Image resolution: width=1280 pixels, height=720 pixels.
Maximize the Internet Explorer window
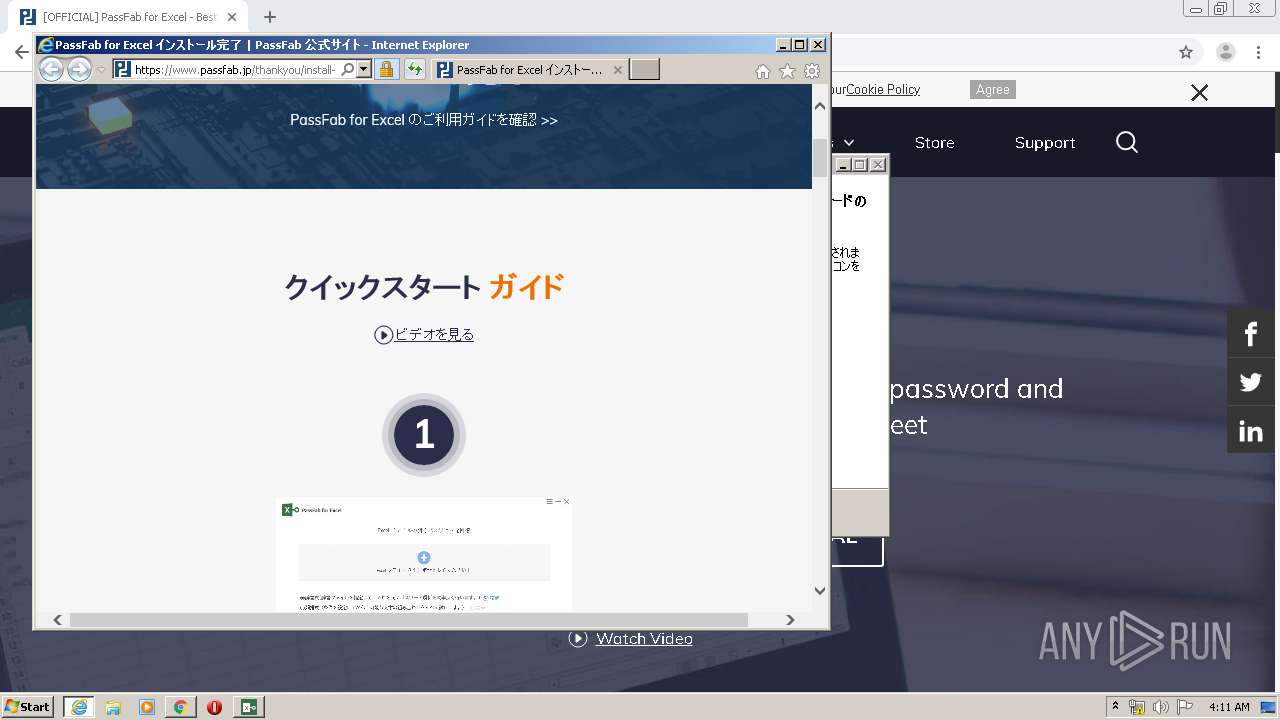click(800, 45)
